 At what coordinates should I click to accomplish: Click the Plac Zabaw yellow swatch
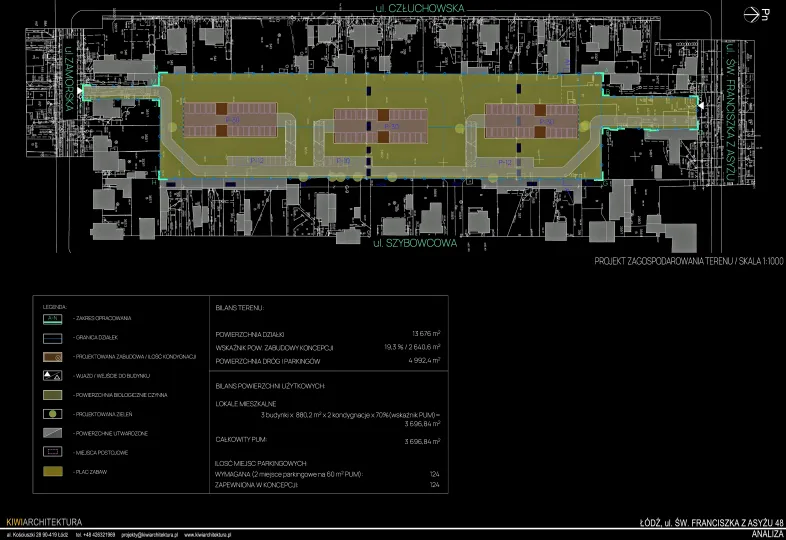tap(56, 471)
